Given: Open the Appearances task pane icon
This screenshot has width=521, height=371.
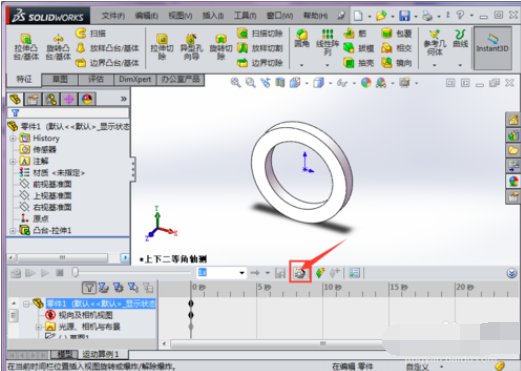Looking at the screenshot, I should 513,182.
